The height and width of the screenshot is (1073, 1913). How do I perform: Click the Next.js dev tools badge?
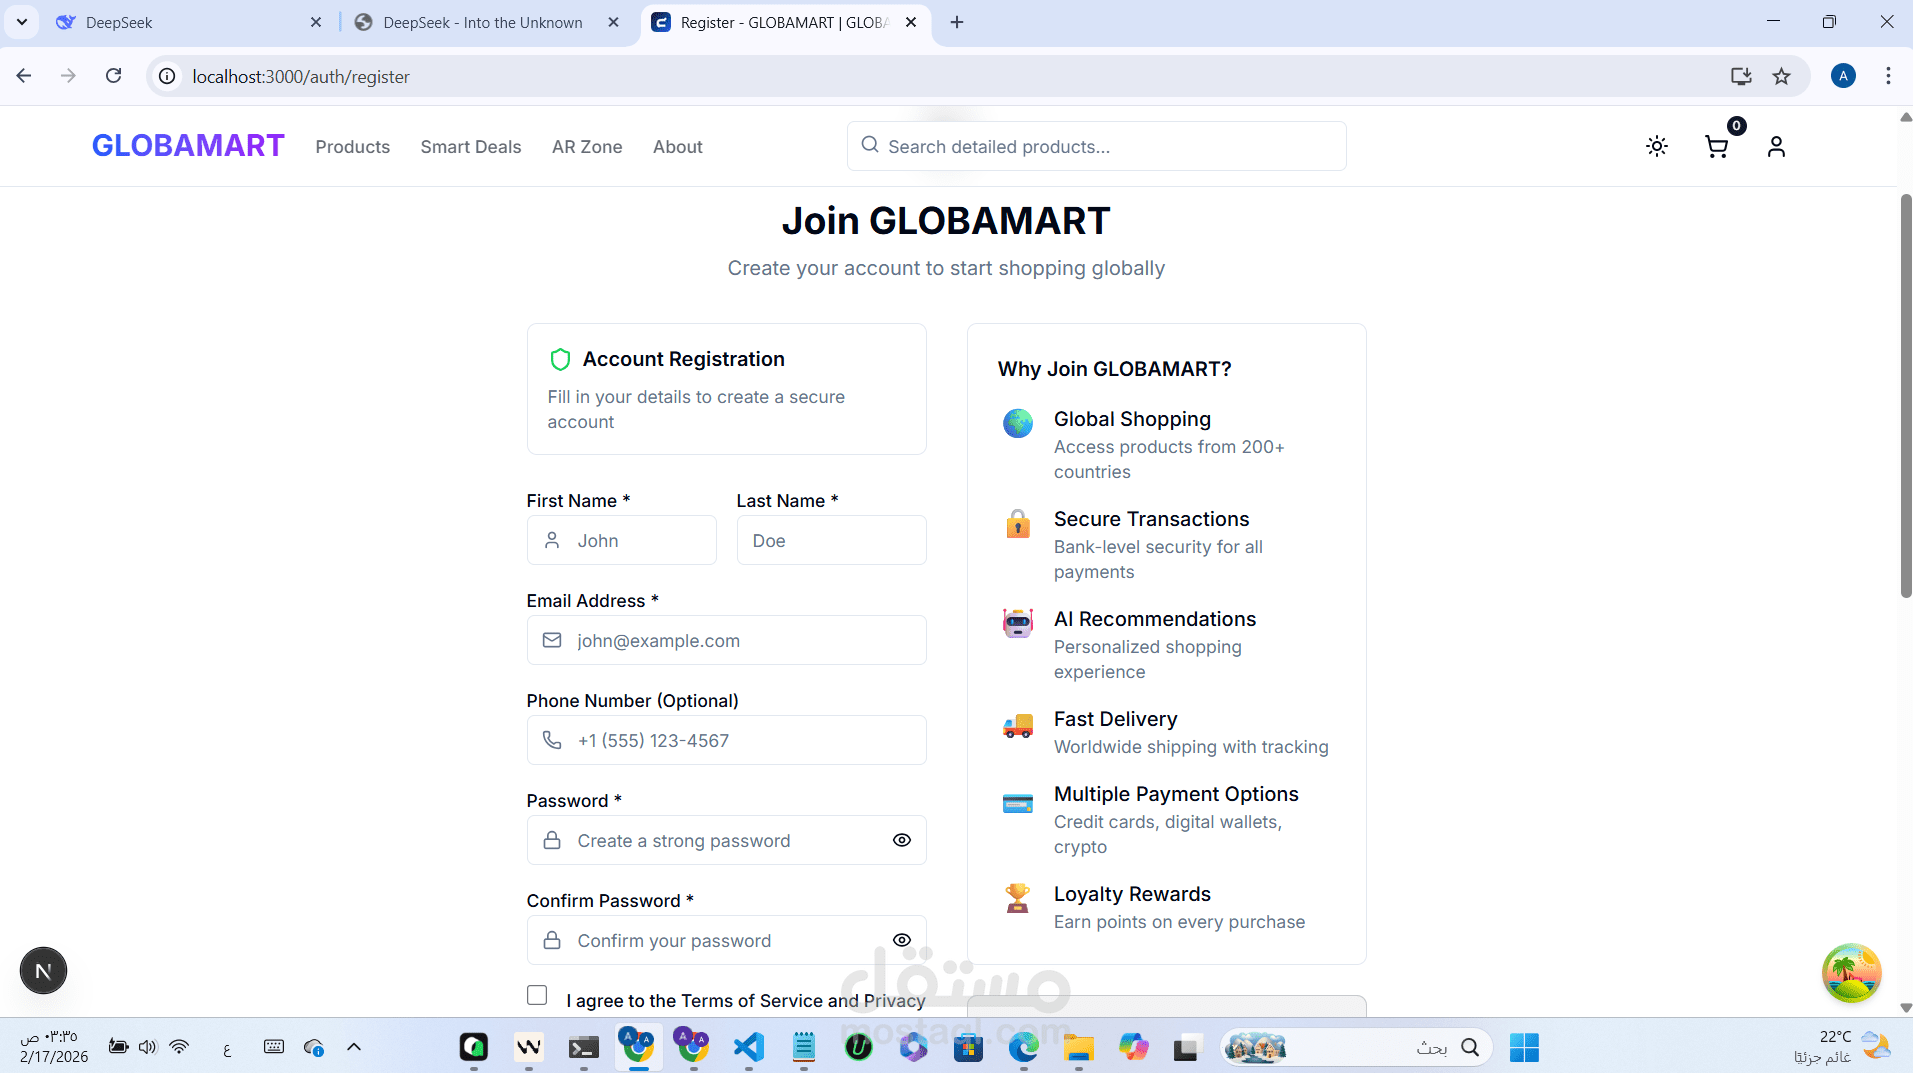[x=43, y=970]
